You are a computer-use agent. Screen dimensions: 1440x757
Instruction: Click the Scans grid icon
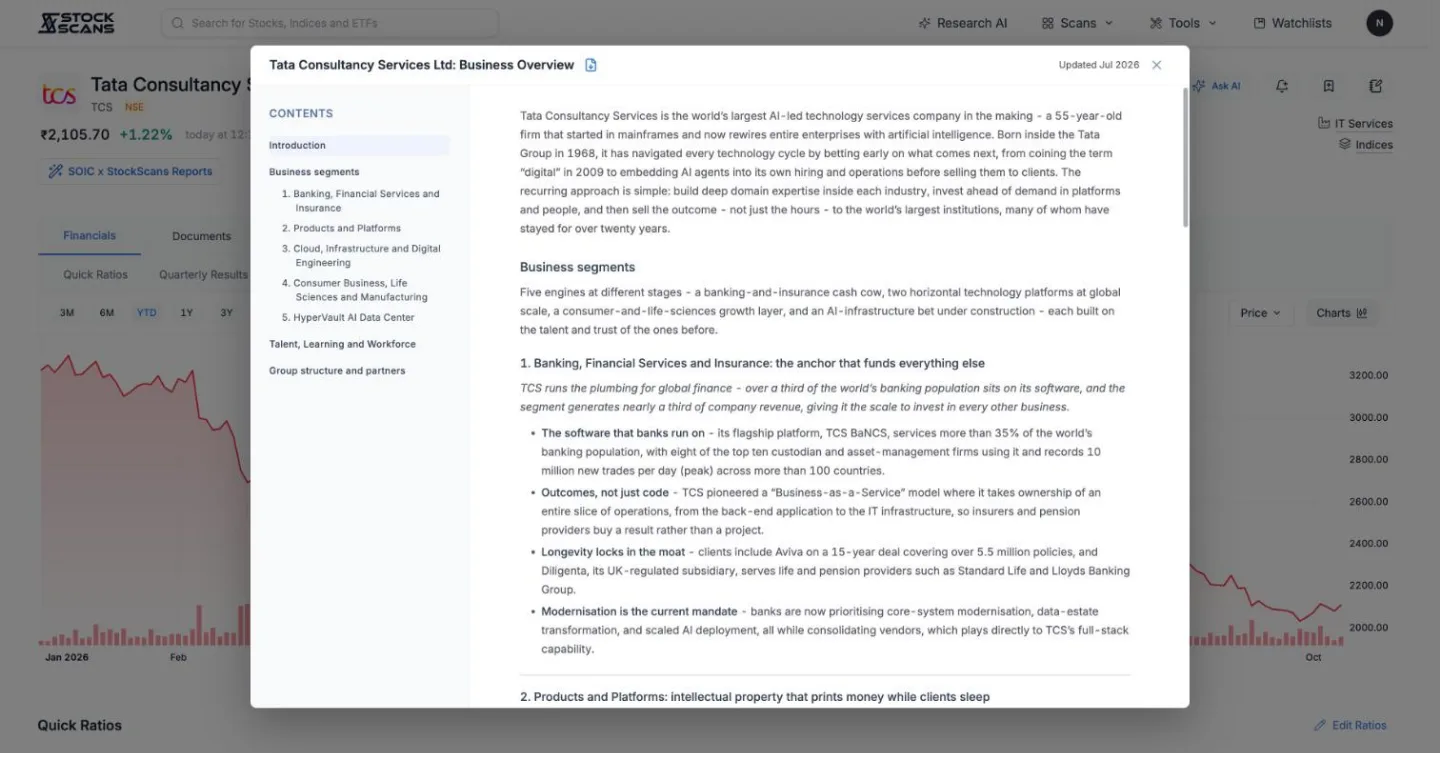tap(1048, 23)
